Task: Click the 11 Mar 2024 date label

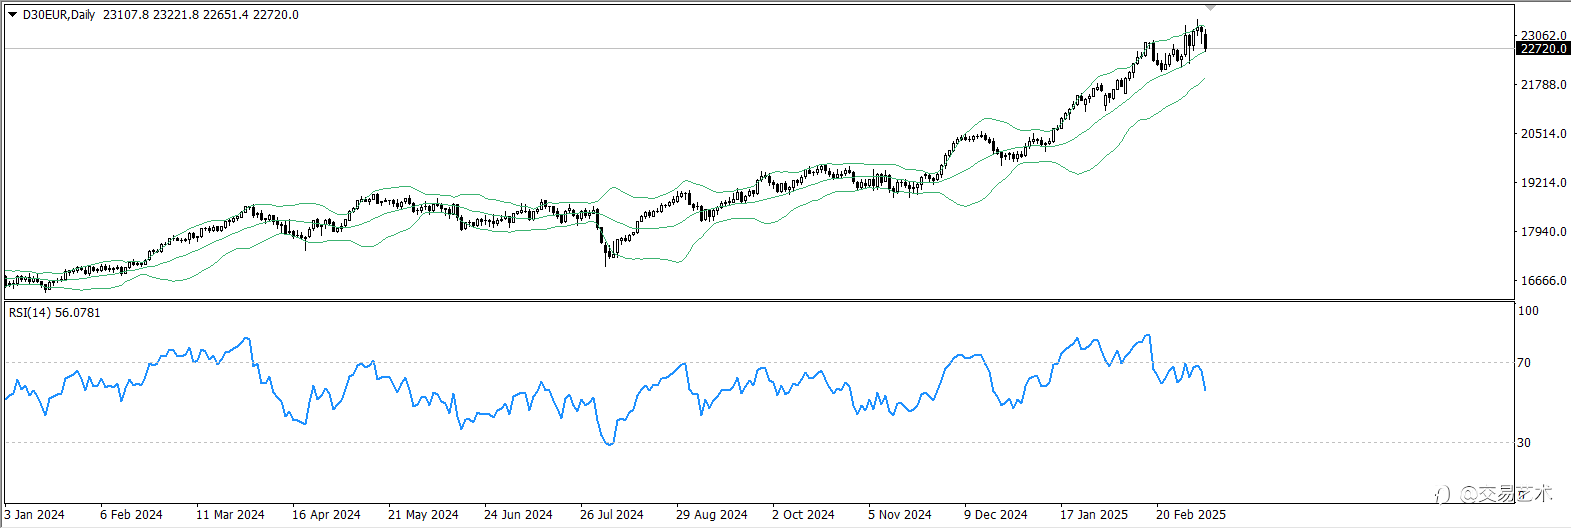Action: [x=230, y=515]
